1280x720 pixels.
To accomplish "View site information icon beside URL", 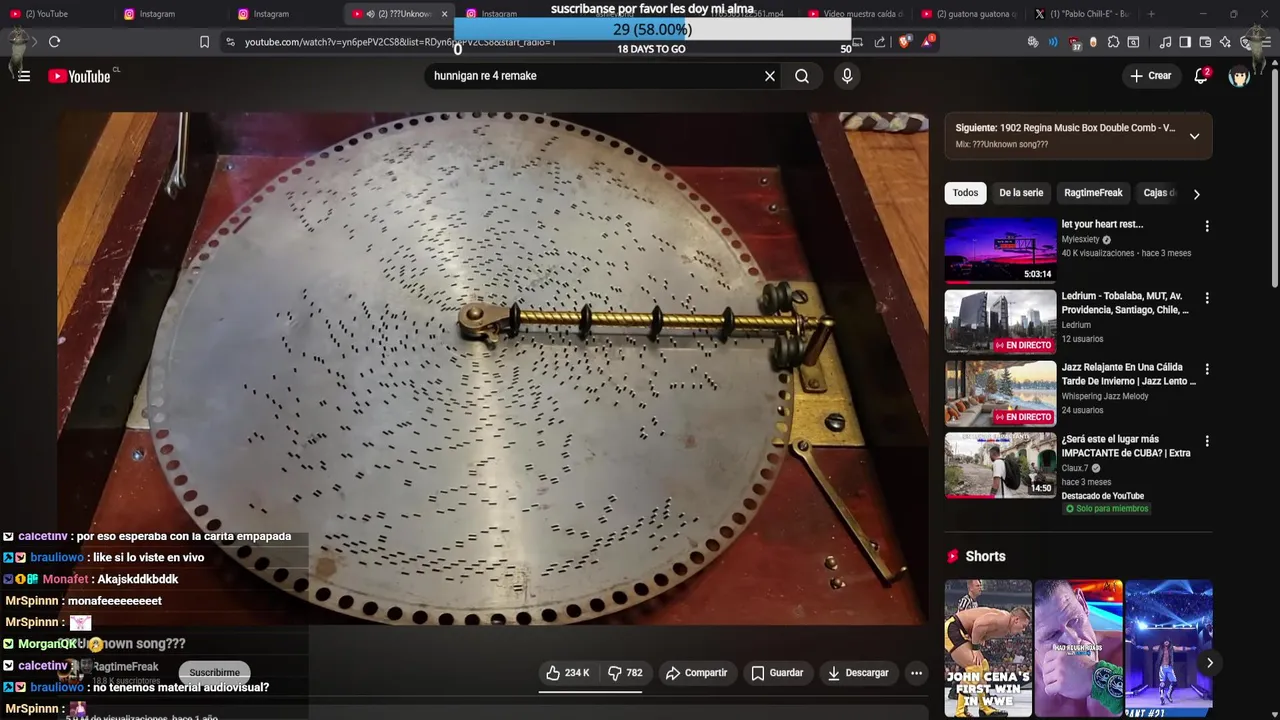I will click(x=231, y=42).
